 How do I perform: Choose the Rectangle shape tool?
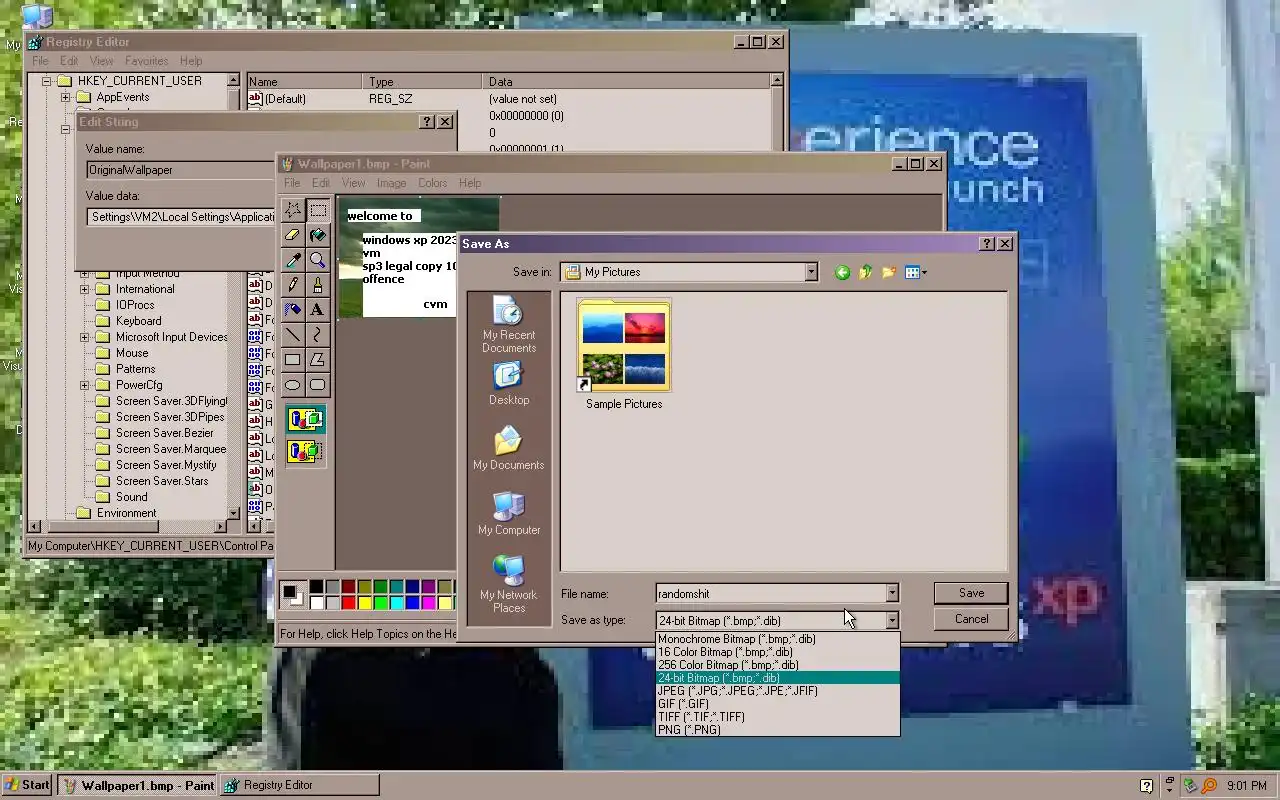coord(292,360)
